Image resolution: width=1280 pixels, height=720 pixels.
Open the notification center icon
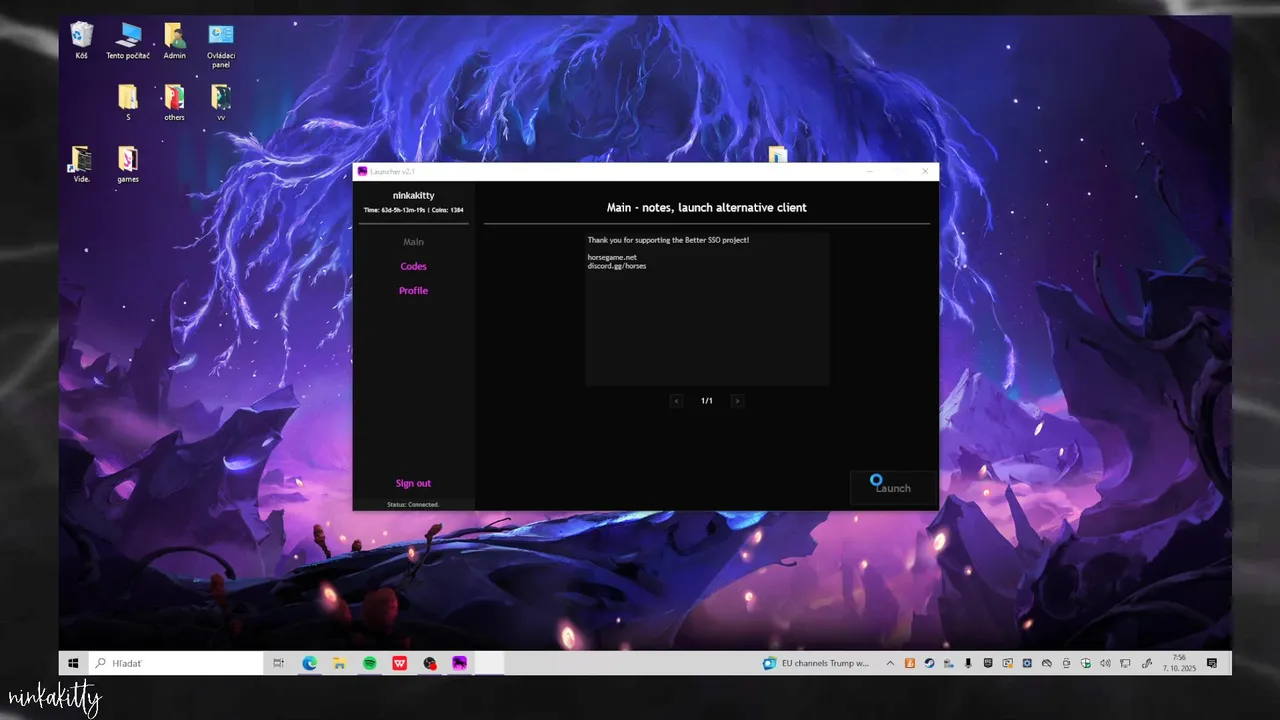coord(1211,663)
